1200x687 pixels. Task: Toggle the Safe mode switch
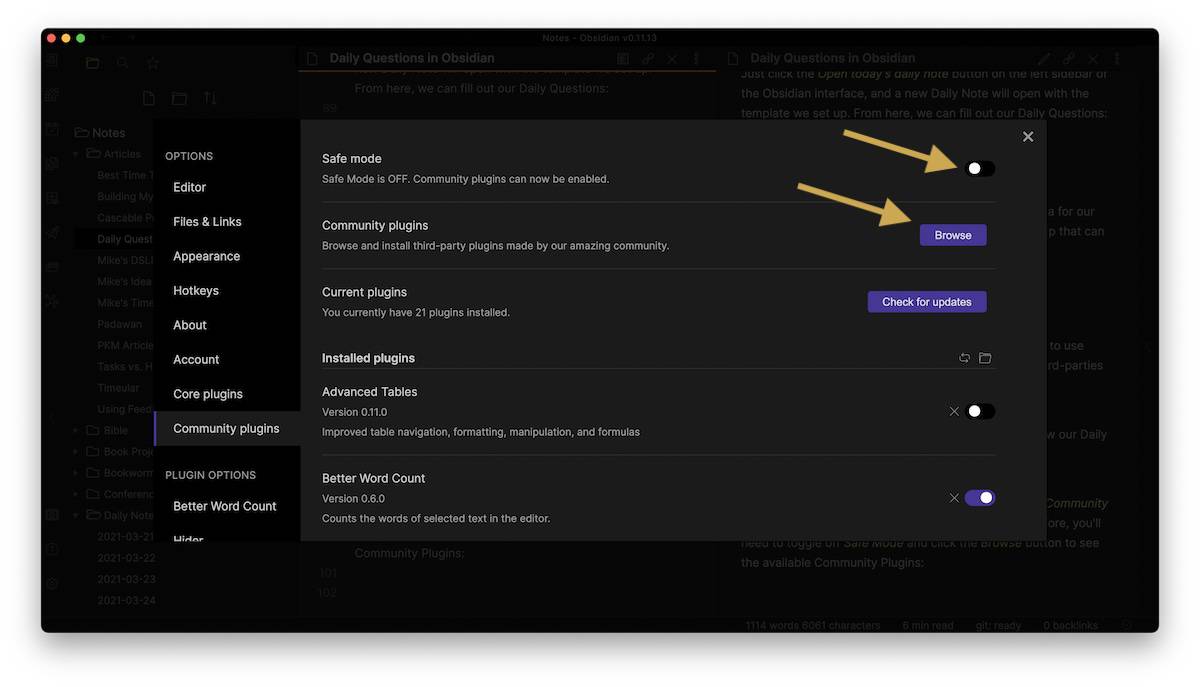(980, 168)
